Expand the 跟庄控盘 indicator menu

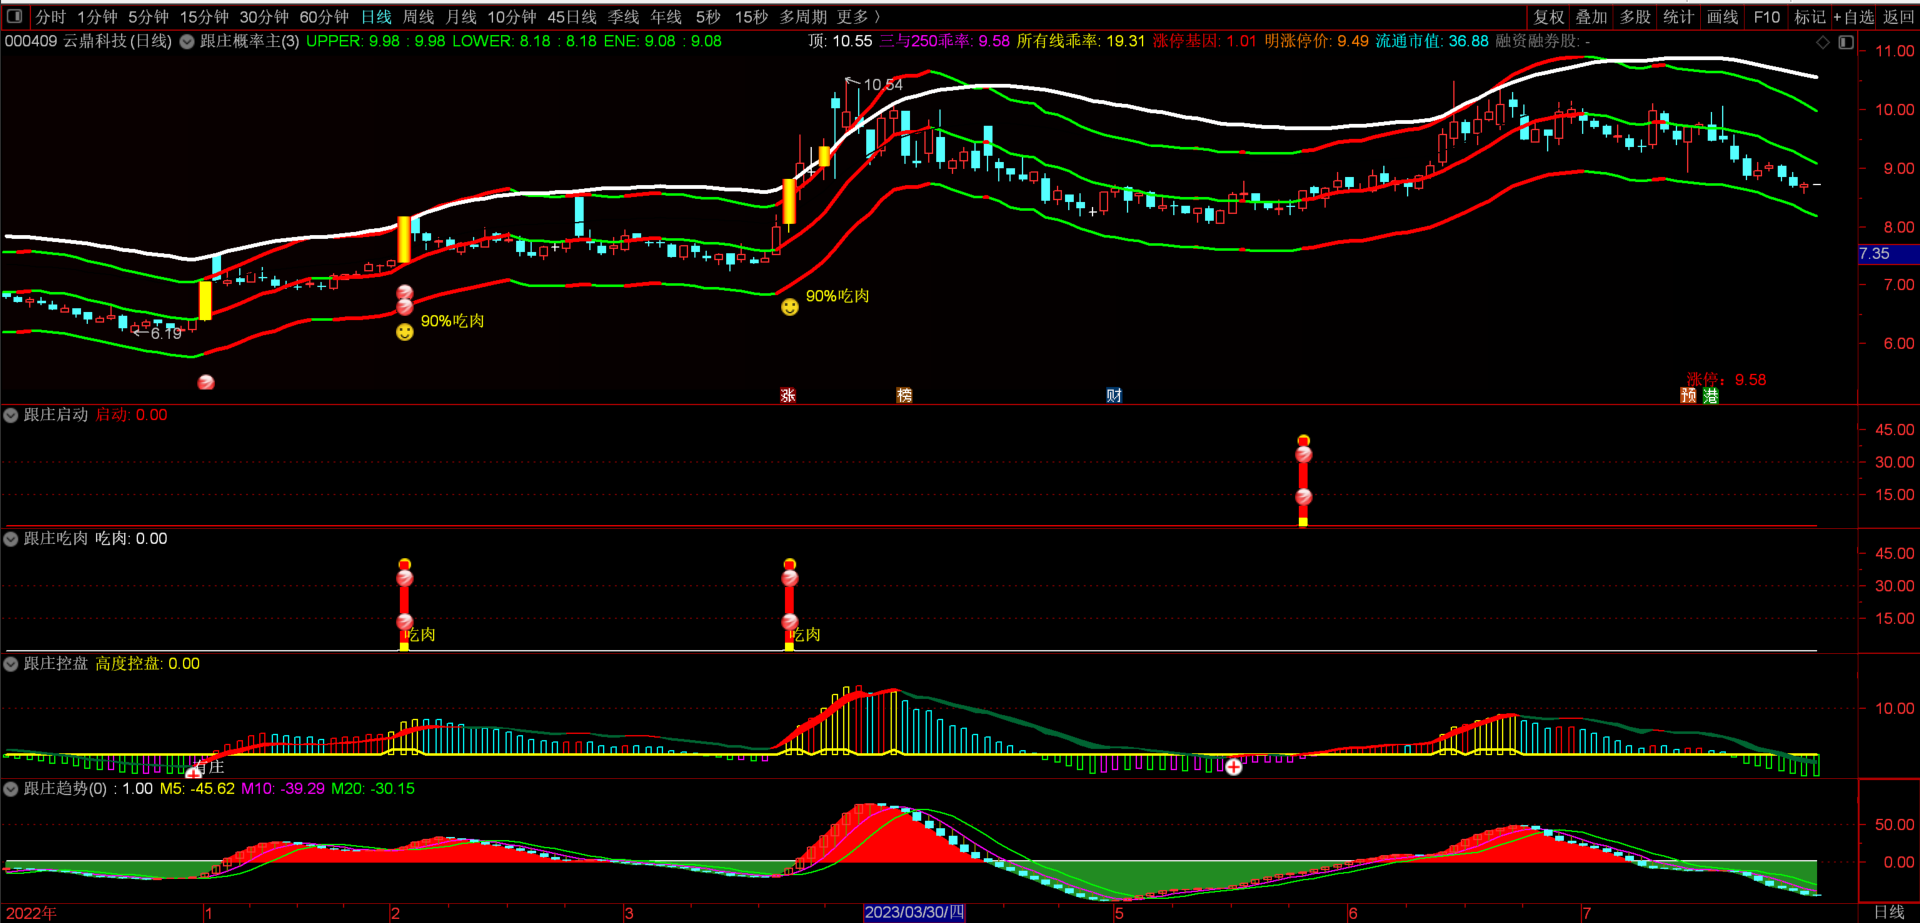click(x=11, y=664)
